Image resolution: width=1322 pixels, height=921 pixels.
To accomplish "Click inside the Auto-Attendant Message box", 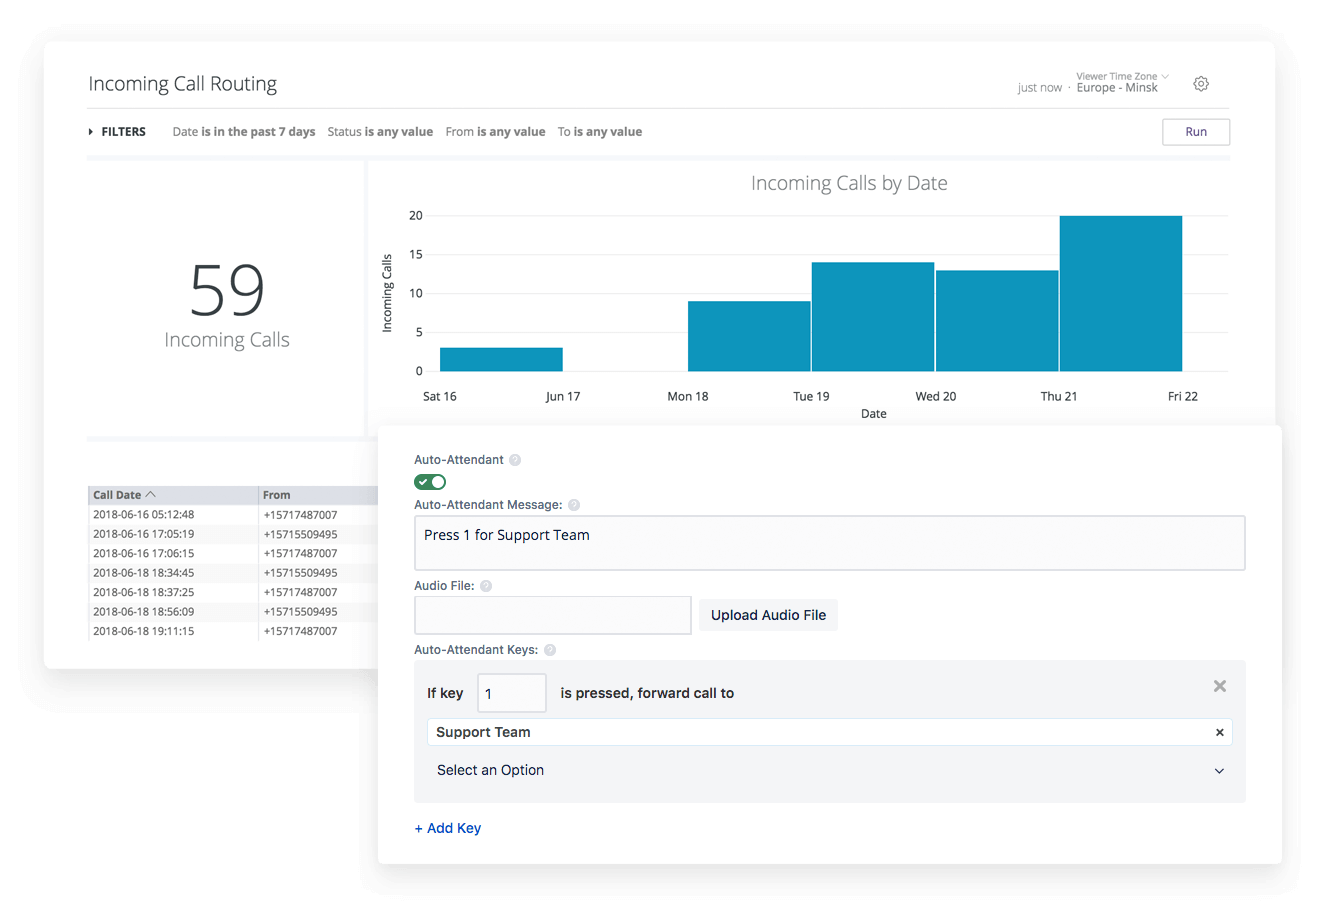I will pyautogui.click(x=829, y=542).
